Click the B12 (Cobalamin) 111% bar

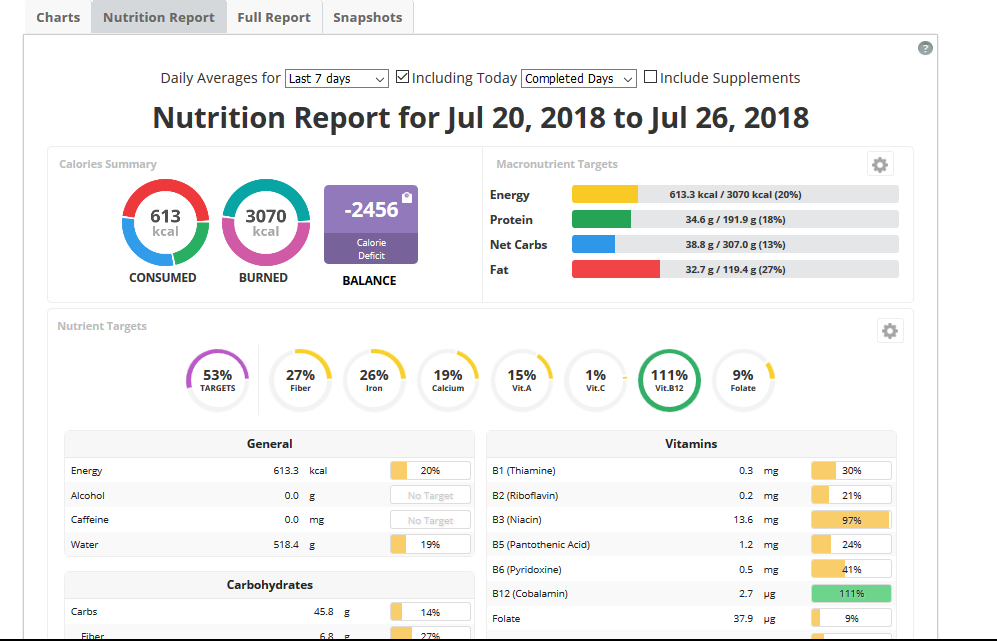point(851,593)
